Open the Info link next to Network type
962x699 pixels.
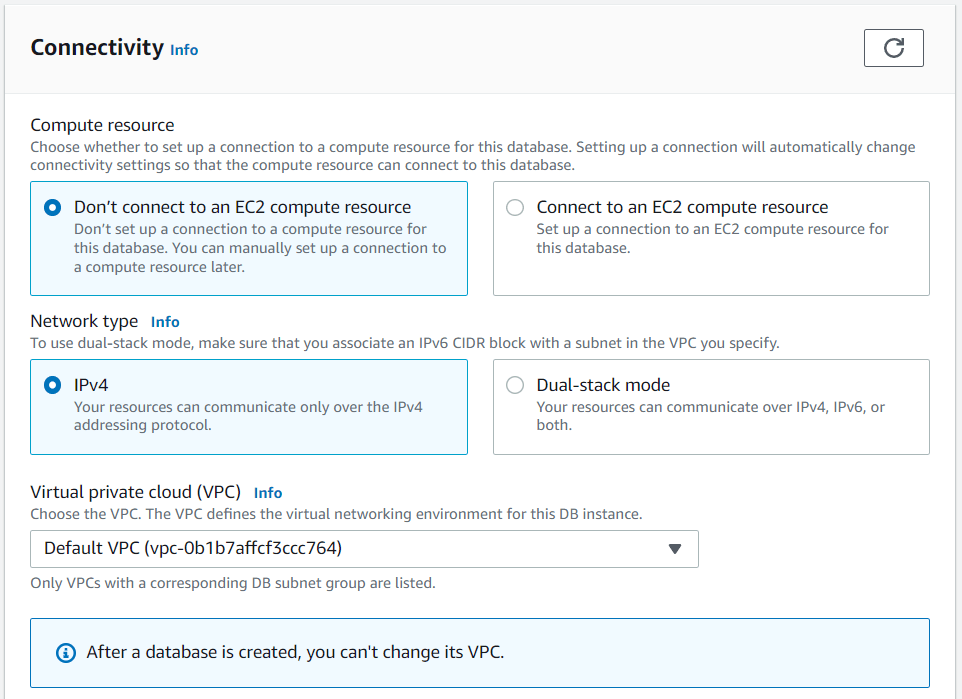click(165, 322)
